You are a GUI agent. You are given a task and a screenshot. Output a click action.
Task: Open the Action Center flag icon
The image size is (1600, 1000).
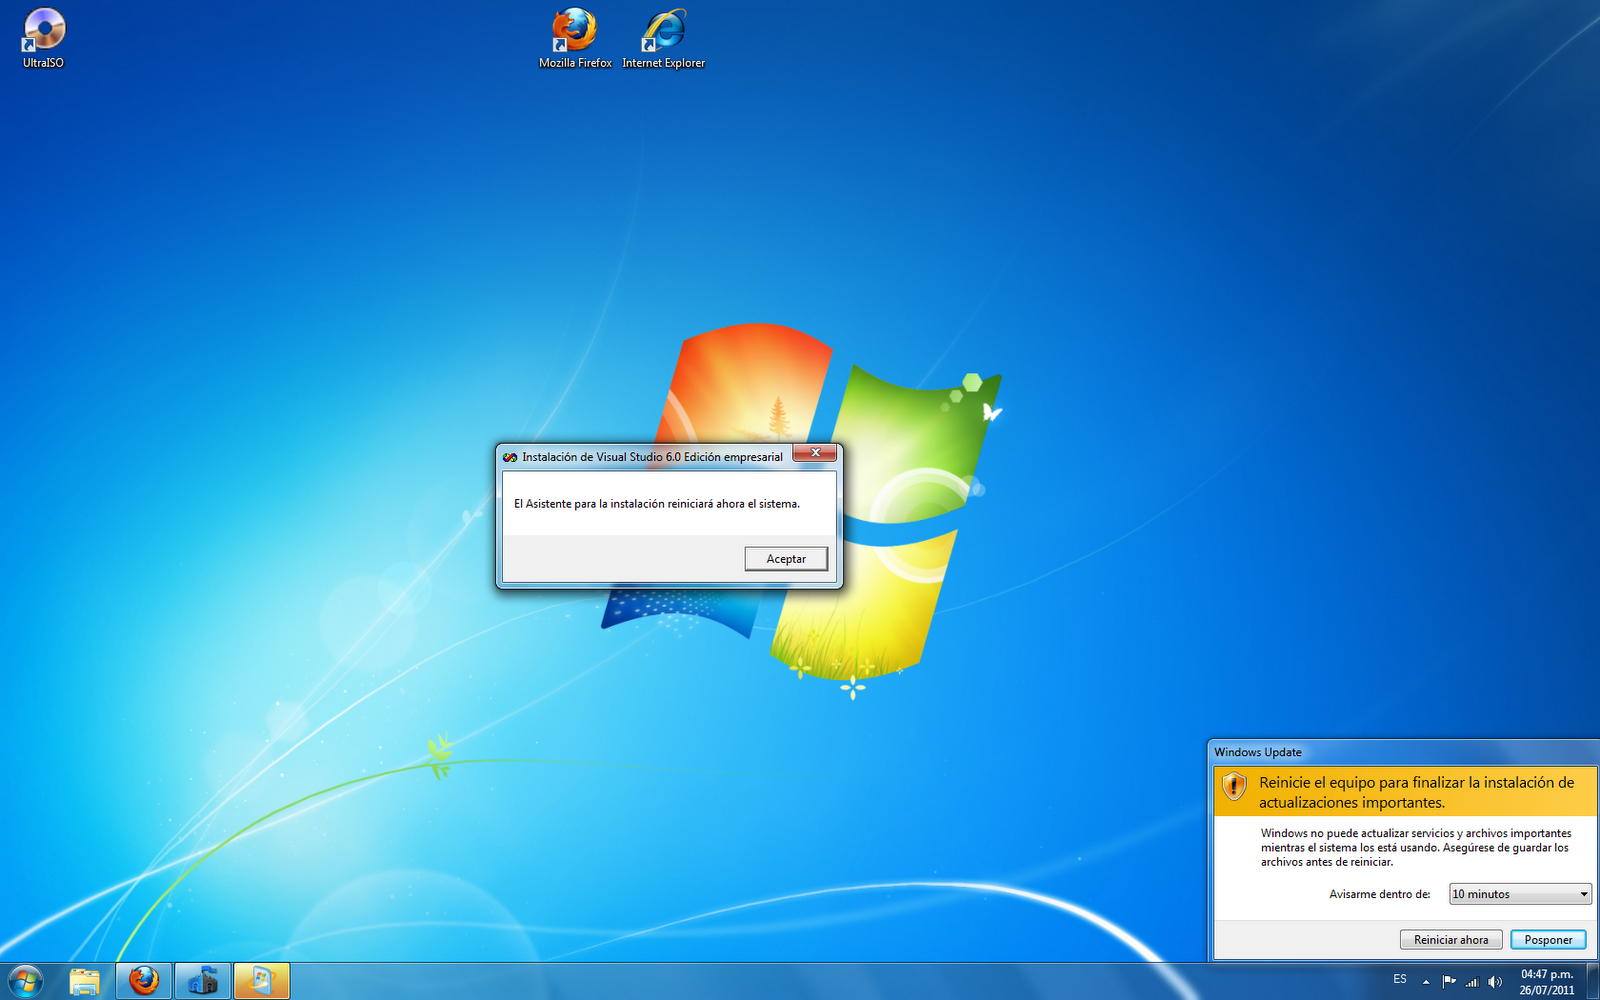[x=1449, y=982]
